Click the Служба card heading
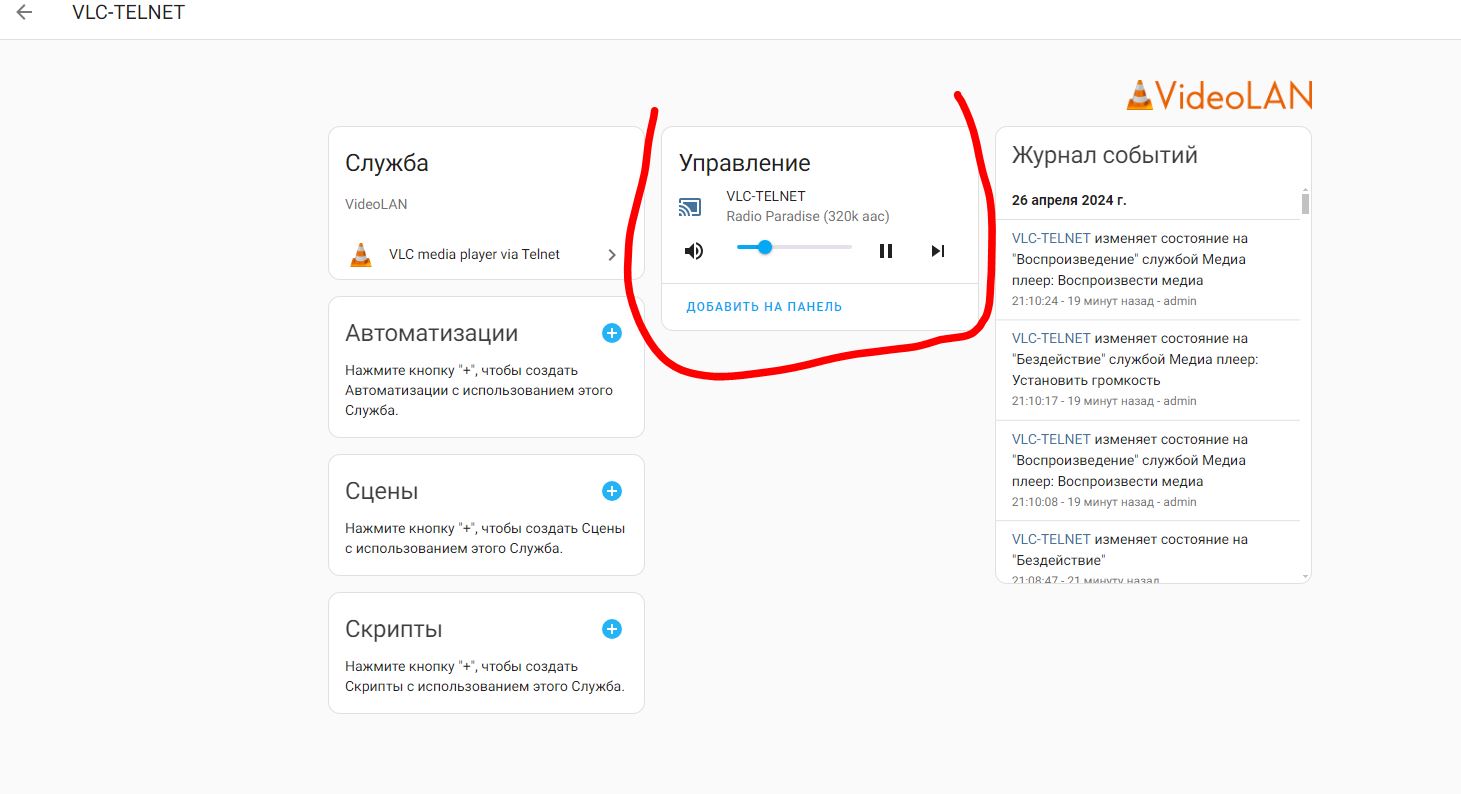The image size is (1461, 794). [x=387, y=163]
